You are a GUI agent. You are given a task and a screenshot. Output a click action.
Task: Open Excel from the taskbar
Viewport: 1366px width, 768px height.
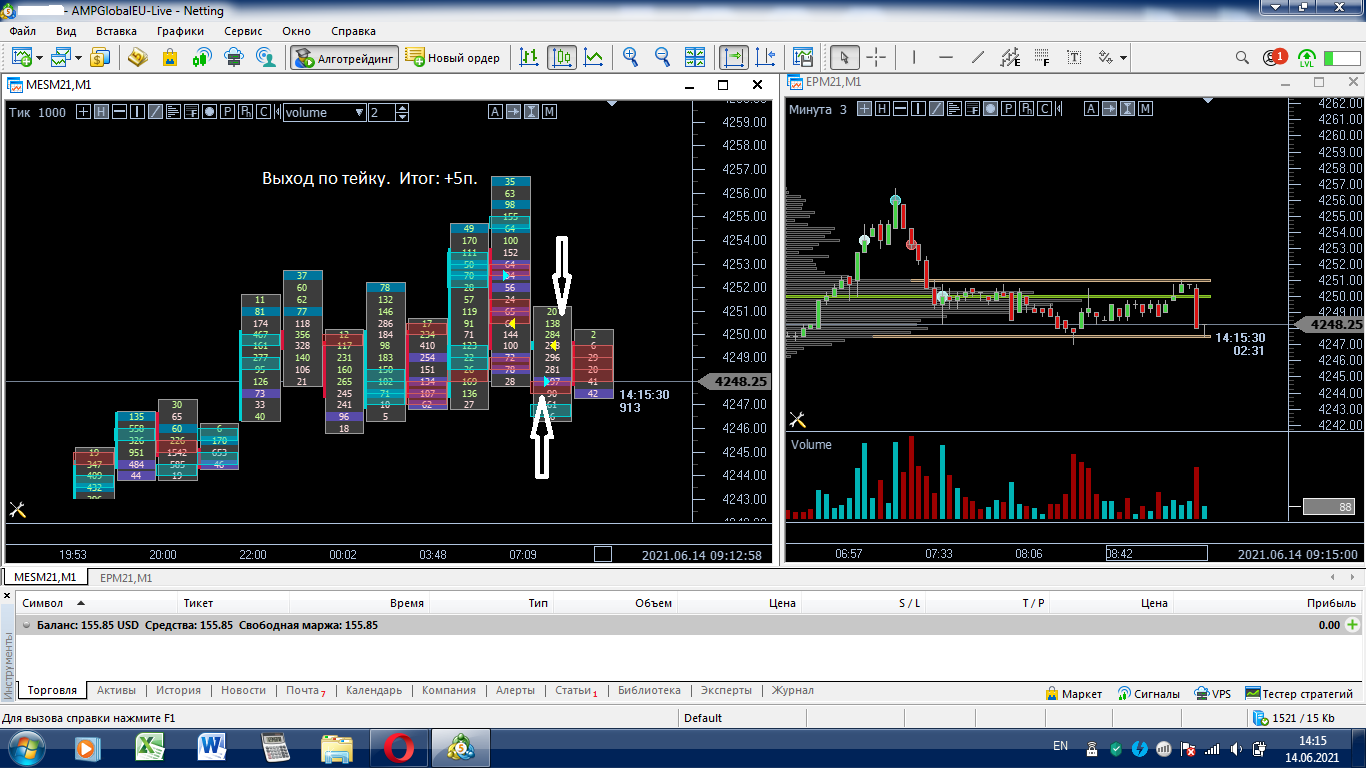(151, 748)
